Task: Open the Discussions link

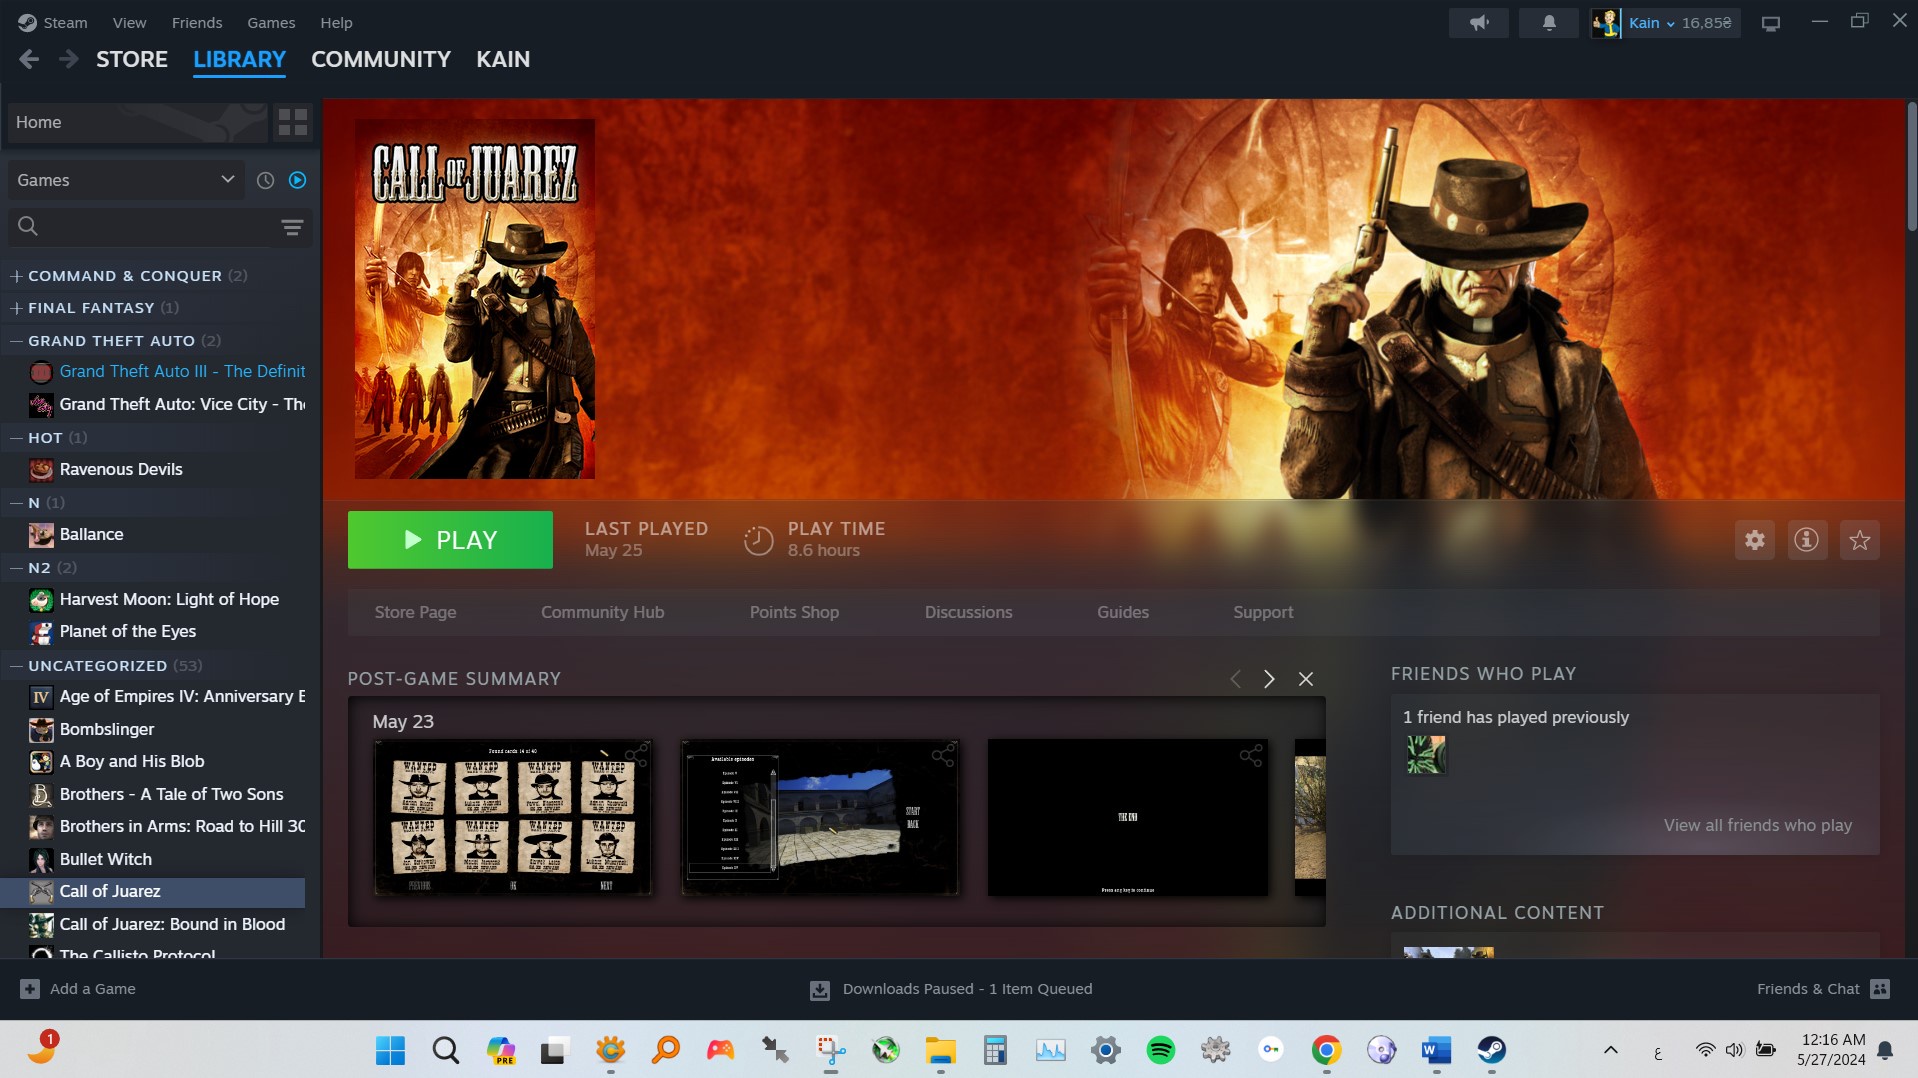Action: click(x=968, y=612)
